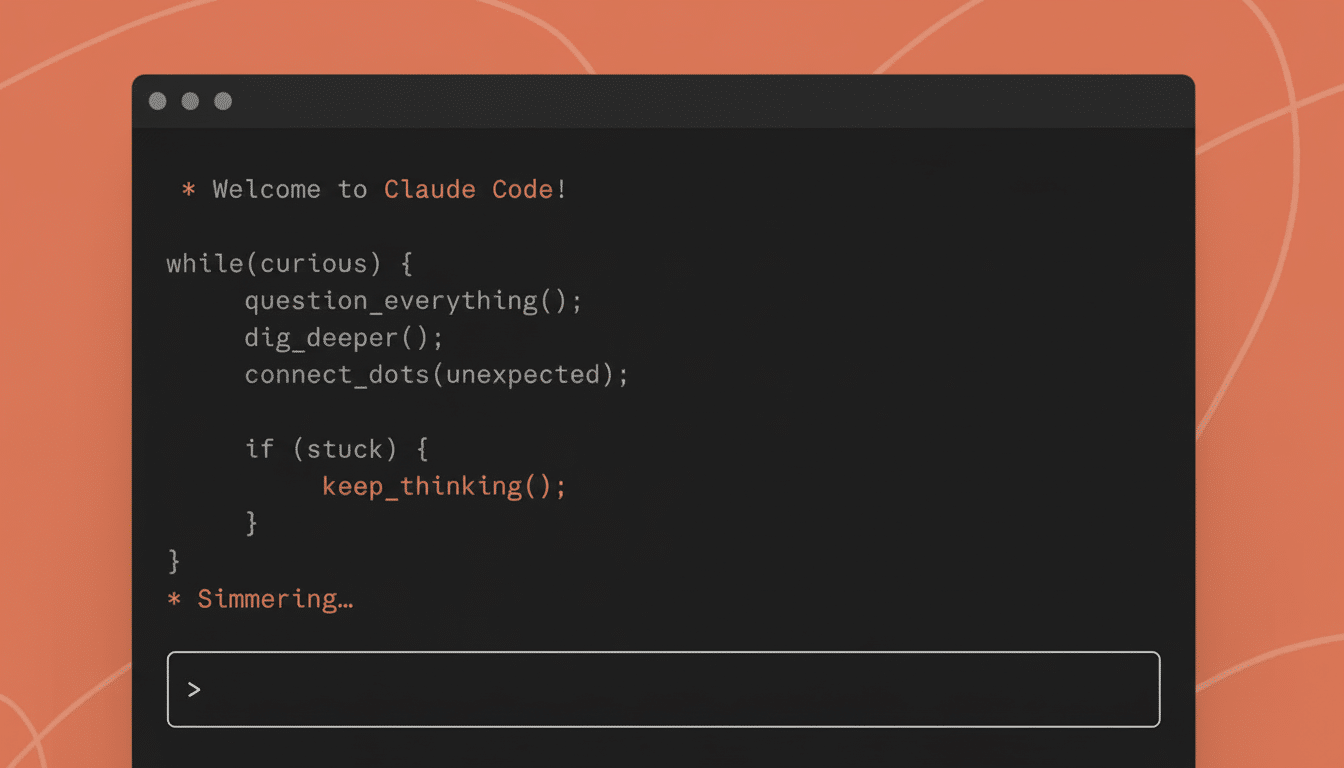The image size is (1344, 768).
Task: Click the Simmering status label
Action: [265, 598]
